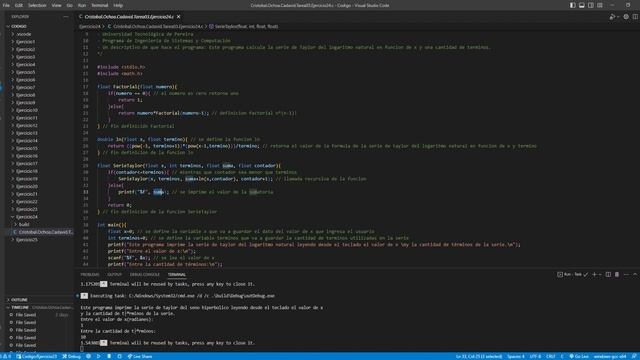The width and height of the screenshot is (640, 360).
Task: Open notifications bell in status bar
Action: tap(634, 356)
